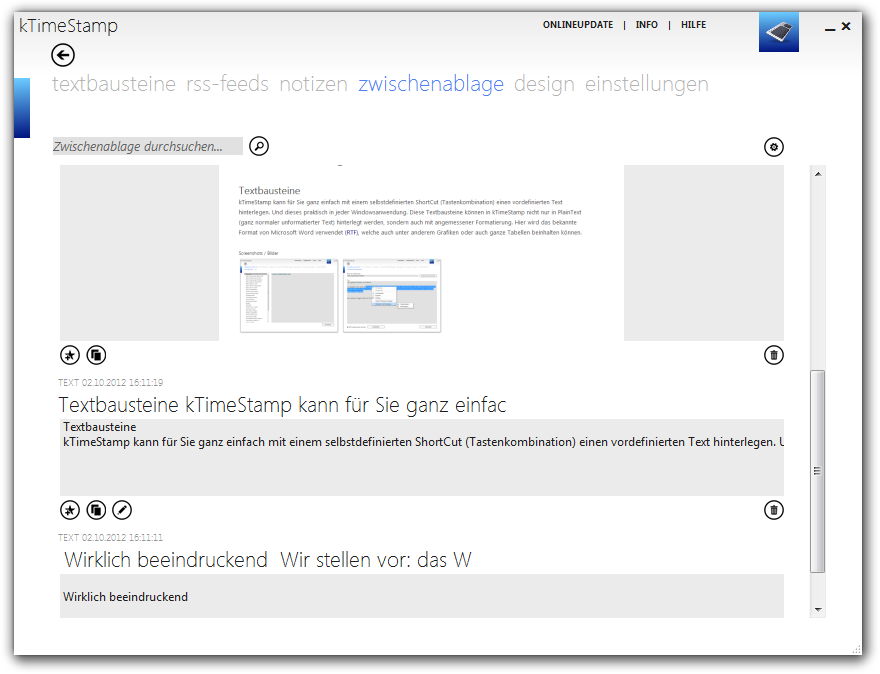Open the HILFE link
880x674 pixels.
[694, 25]
